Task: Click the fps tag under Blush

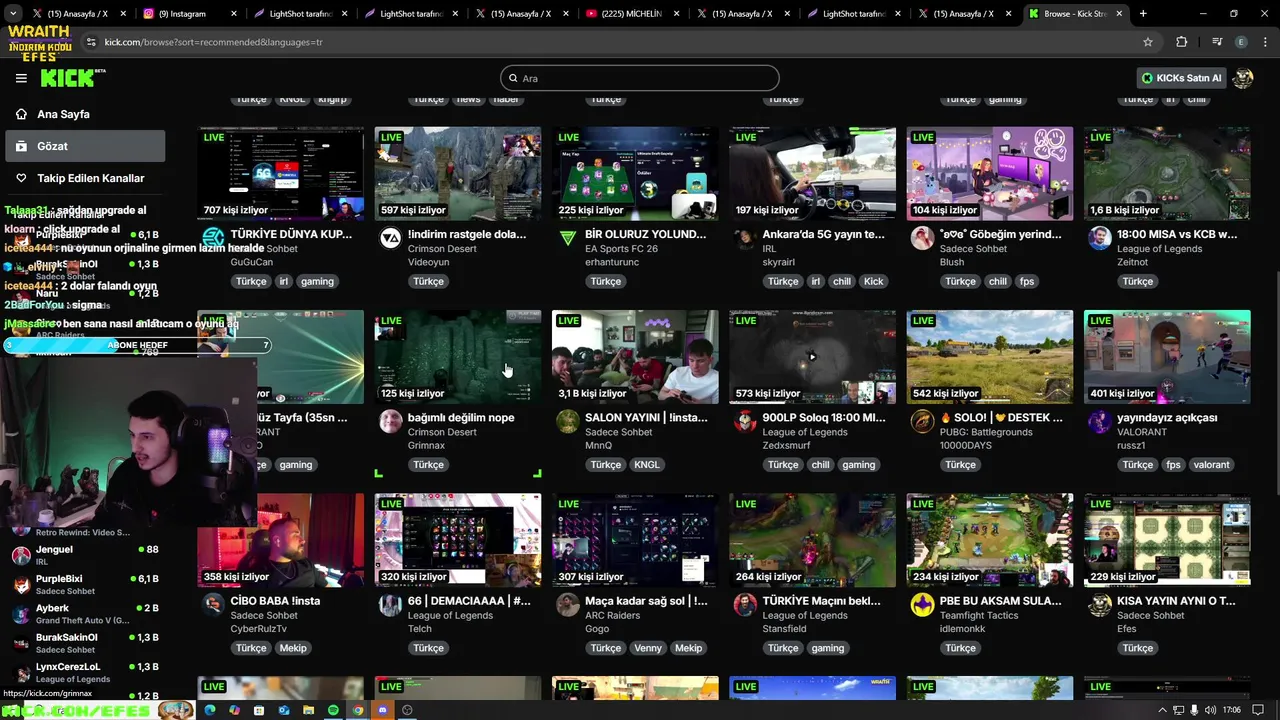Action: [1027, 281]
